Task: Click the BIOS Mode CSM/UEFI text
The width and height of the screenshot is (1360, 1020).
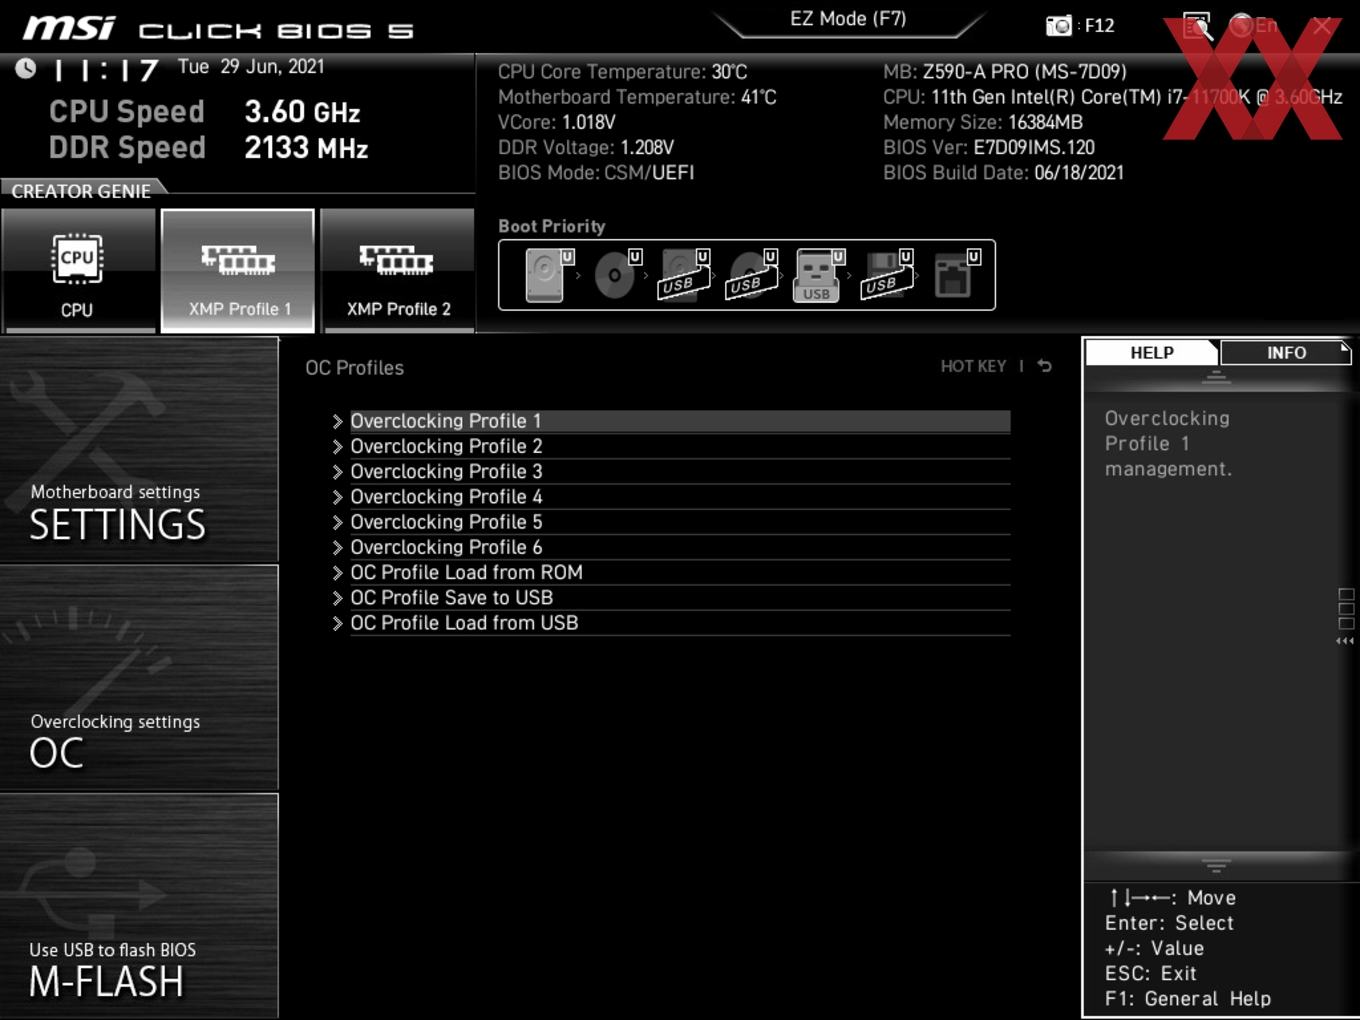Action: [596, 173]
